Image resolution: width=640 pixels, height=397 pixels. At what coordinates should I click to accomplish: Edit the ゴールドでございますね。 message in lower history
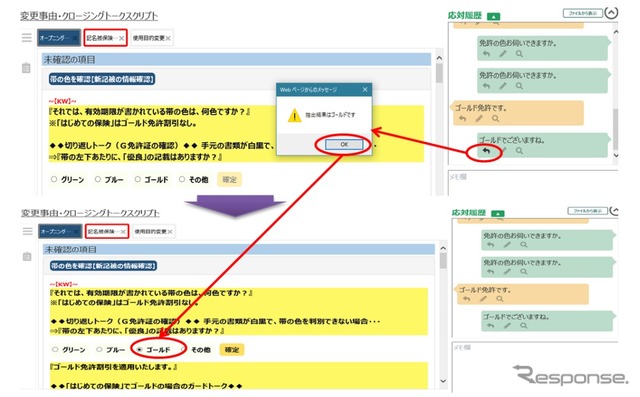[507, 325]
